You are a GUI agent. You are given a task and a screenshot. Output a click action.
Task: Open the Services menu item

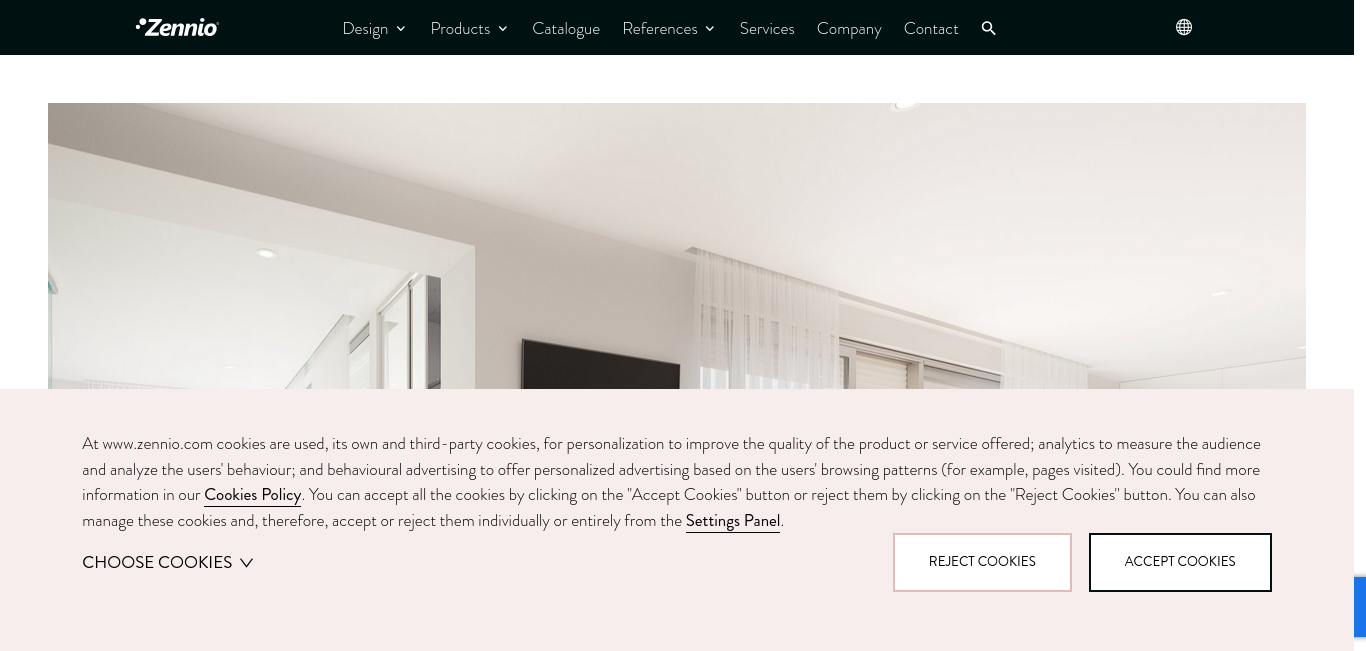pyautogui.click(x=767, y=29)
